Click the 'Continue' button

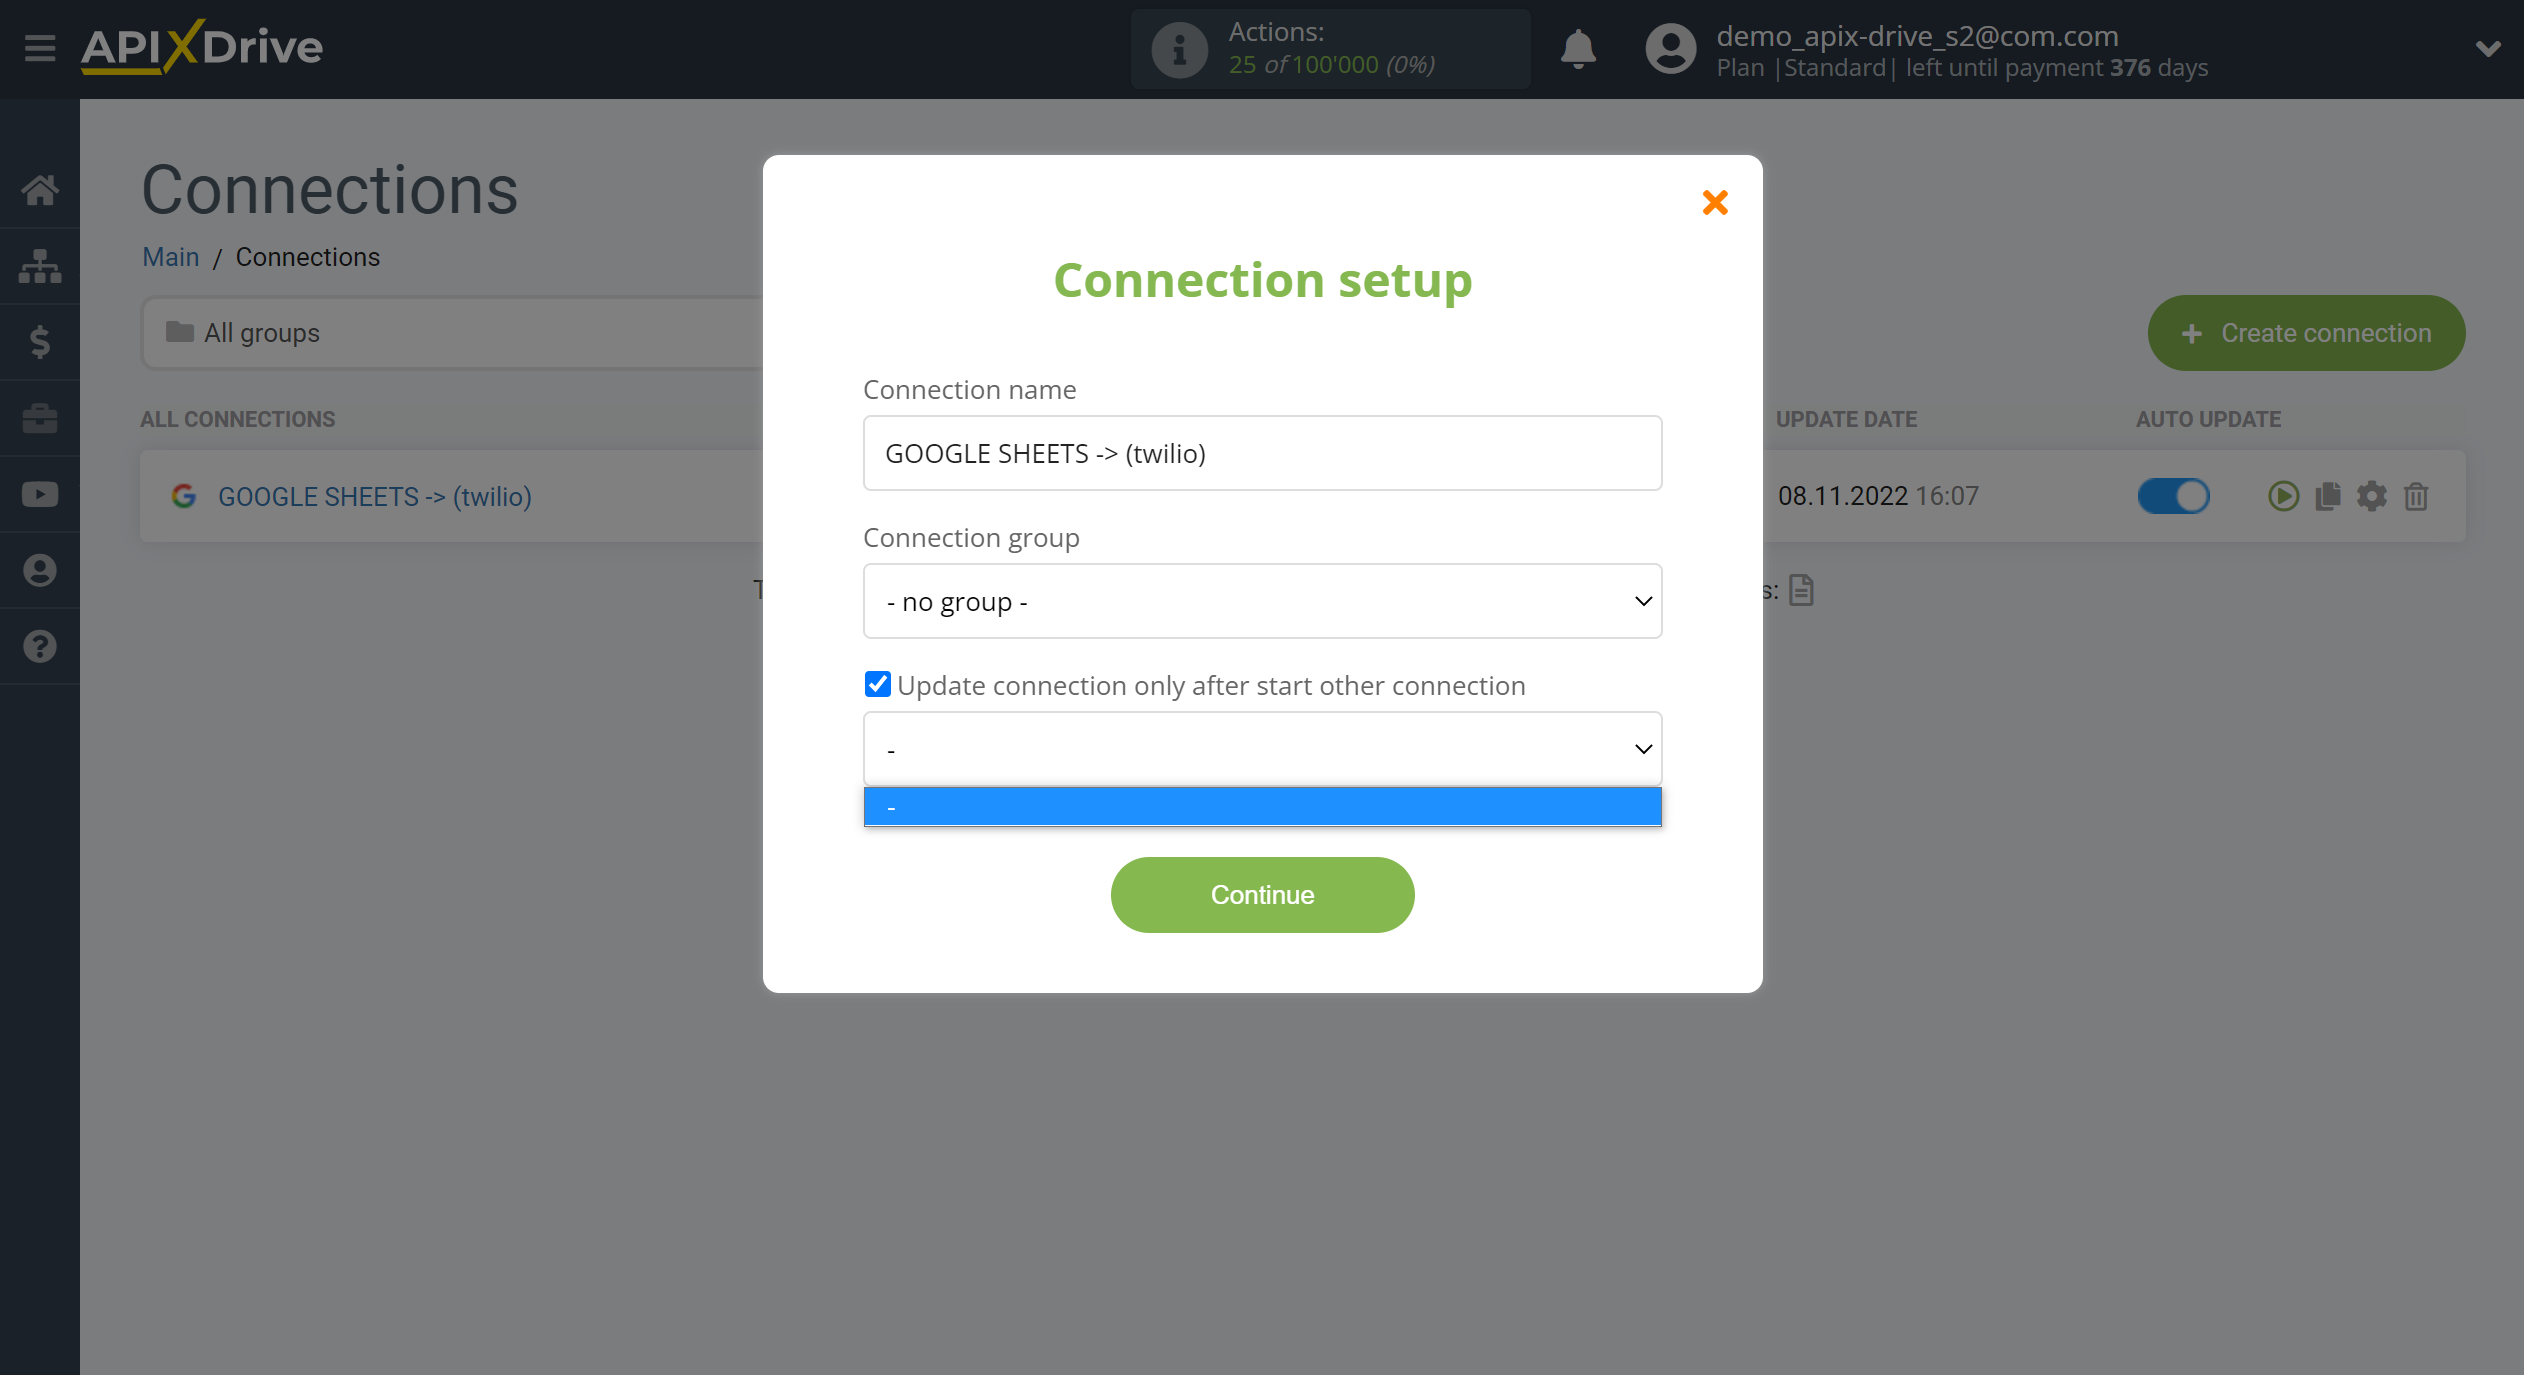pyautogui.click(x=1263, y=894)
